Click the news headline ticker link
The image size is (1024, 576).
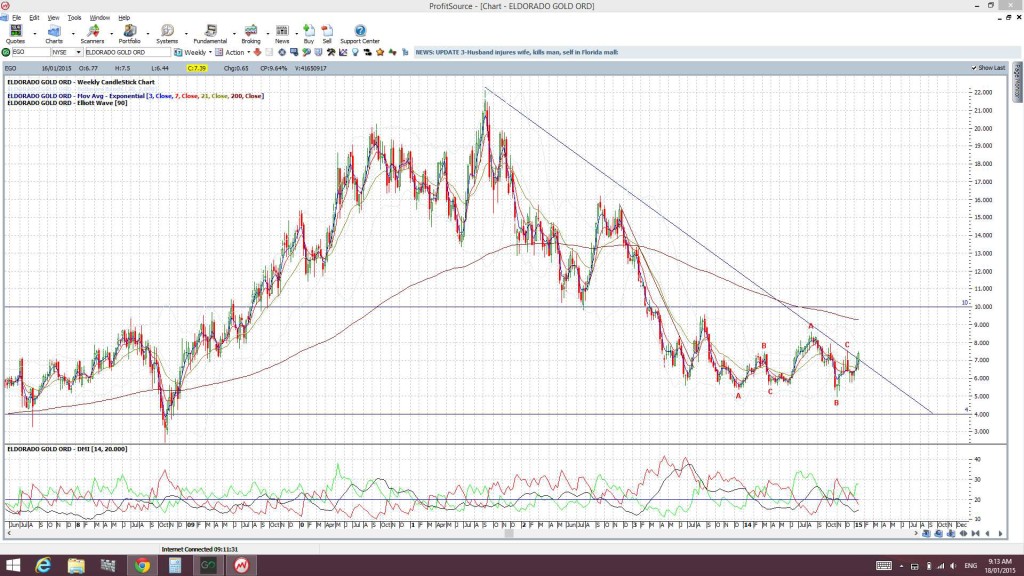pyautogui.click(x=517, y=52)
